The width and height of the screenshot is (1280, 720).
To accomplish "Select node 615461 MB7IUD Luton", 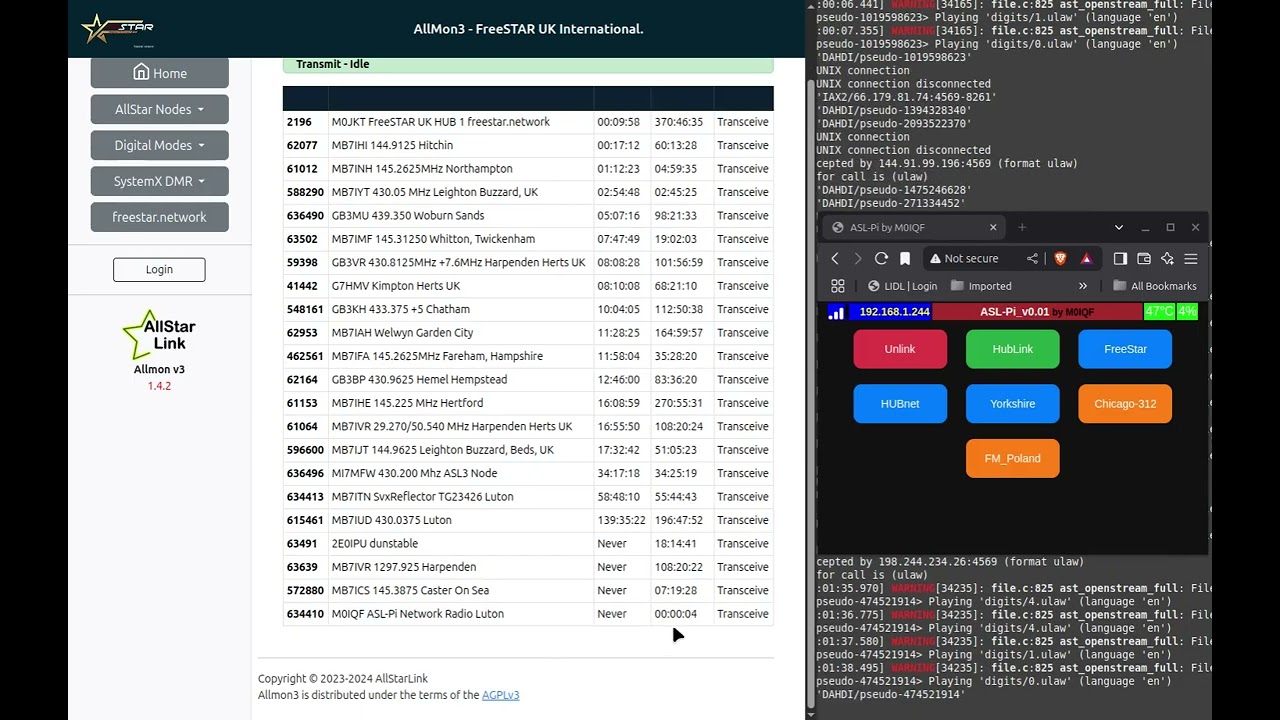I will point(528,520).
